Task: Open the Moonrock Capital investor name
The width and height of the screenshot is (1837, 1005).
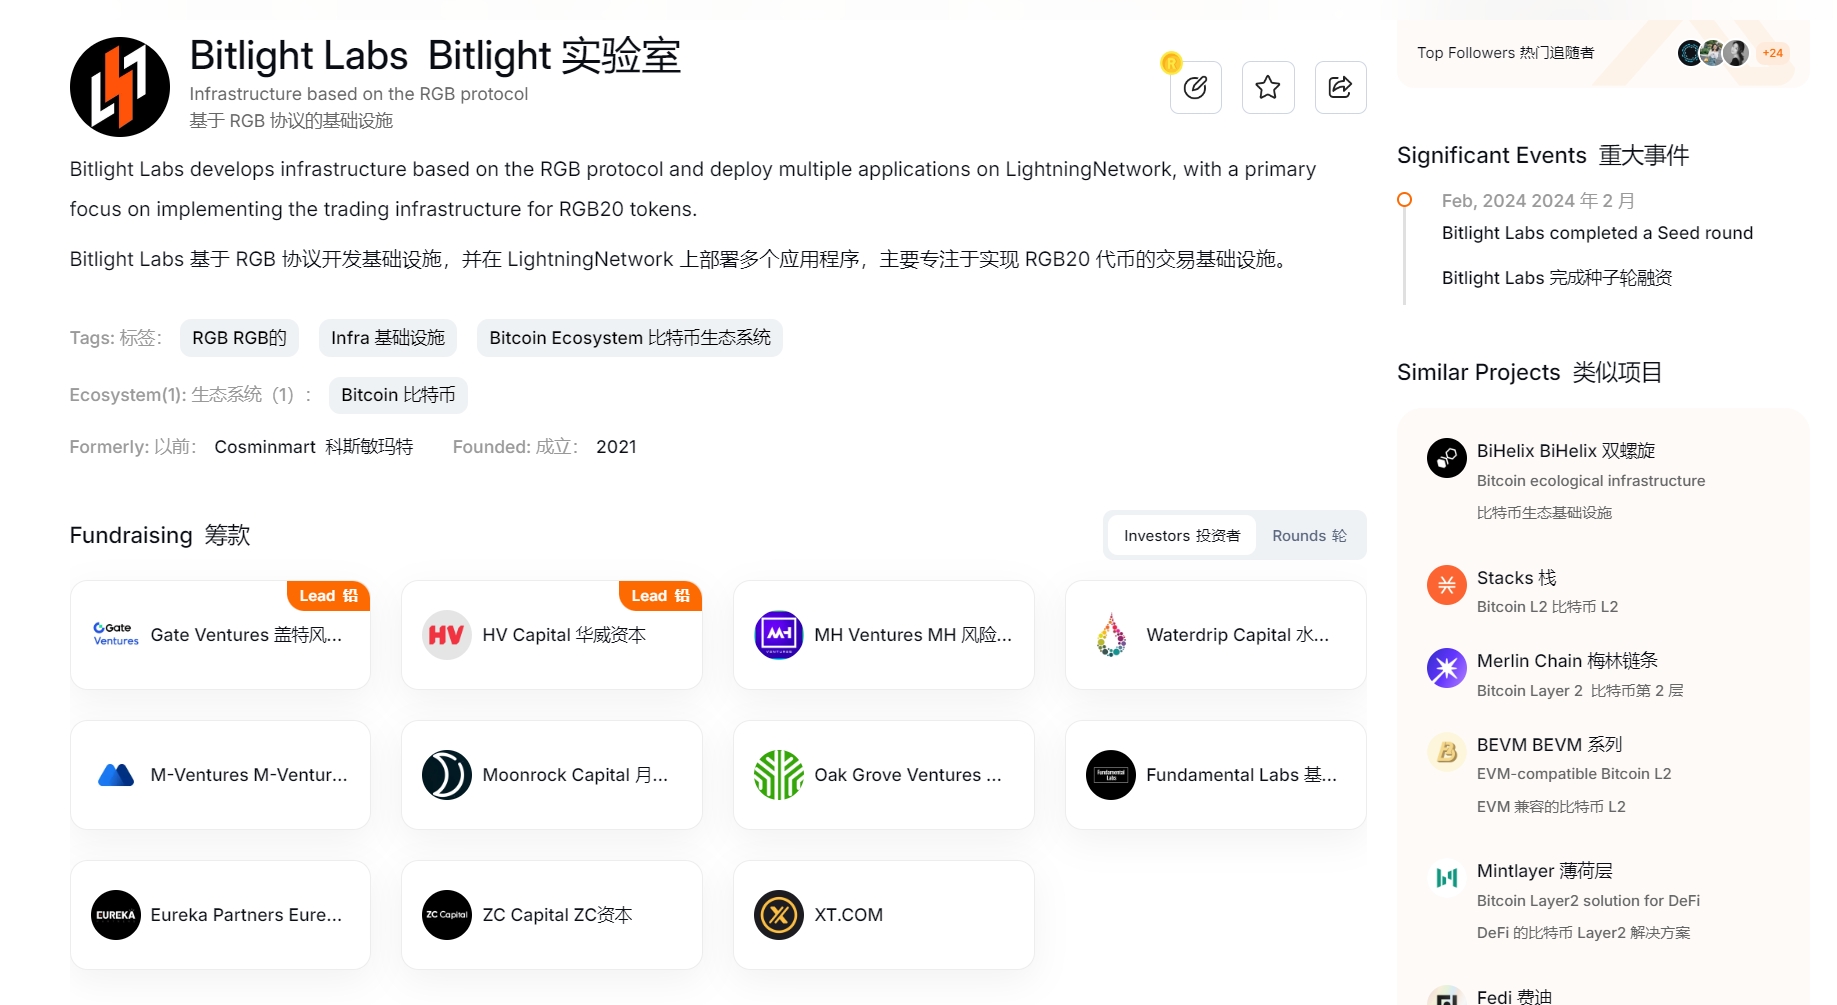Action: [575, 775]
